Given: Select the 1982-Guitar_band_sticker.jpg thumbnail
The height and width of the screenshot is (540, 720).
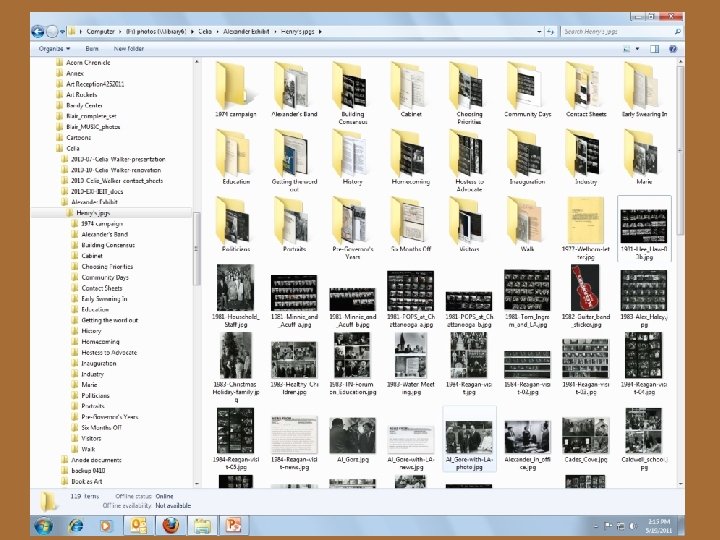Looking at the screenshot, I should click(584, 290).
